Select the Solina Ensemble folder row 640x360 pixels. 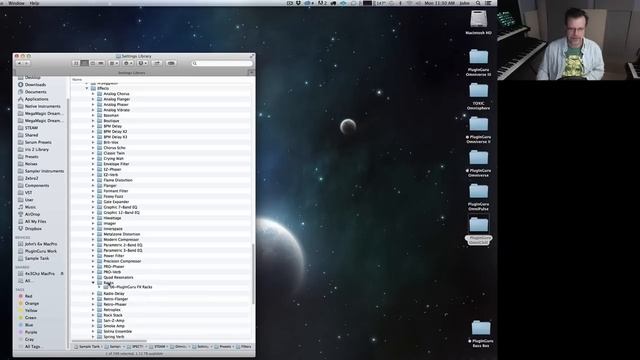point(161,331)
